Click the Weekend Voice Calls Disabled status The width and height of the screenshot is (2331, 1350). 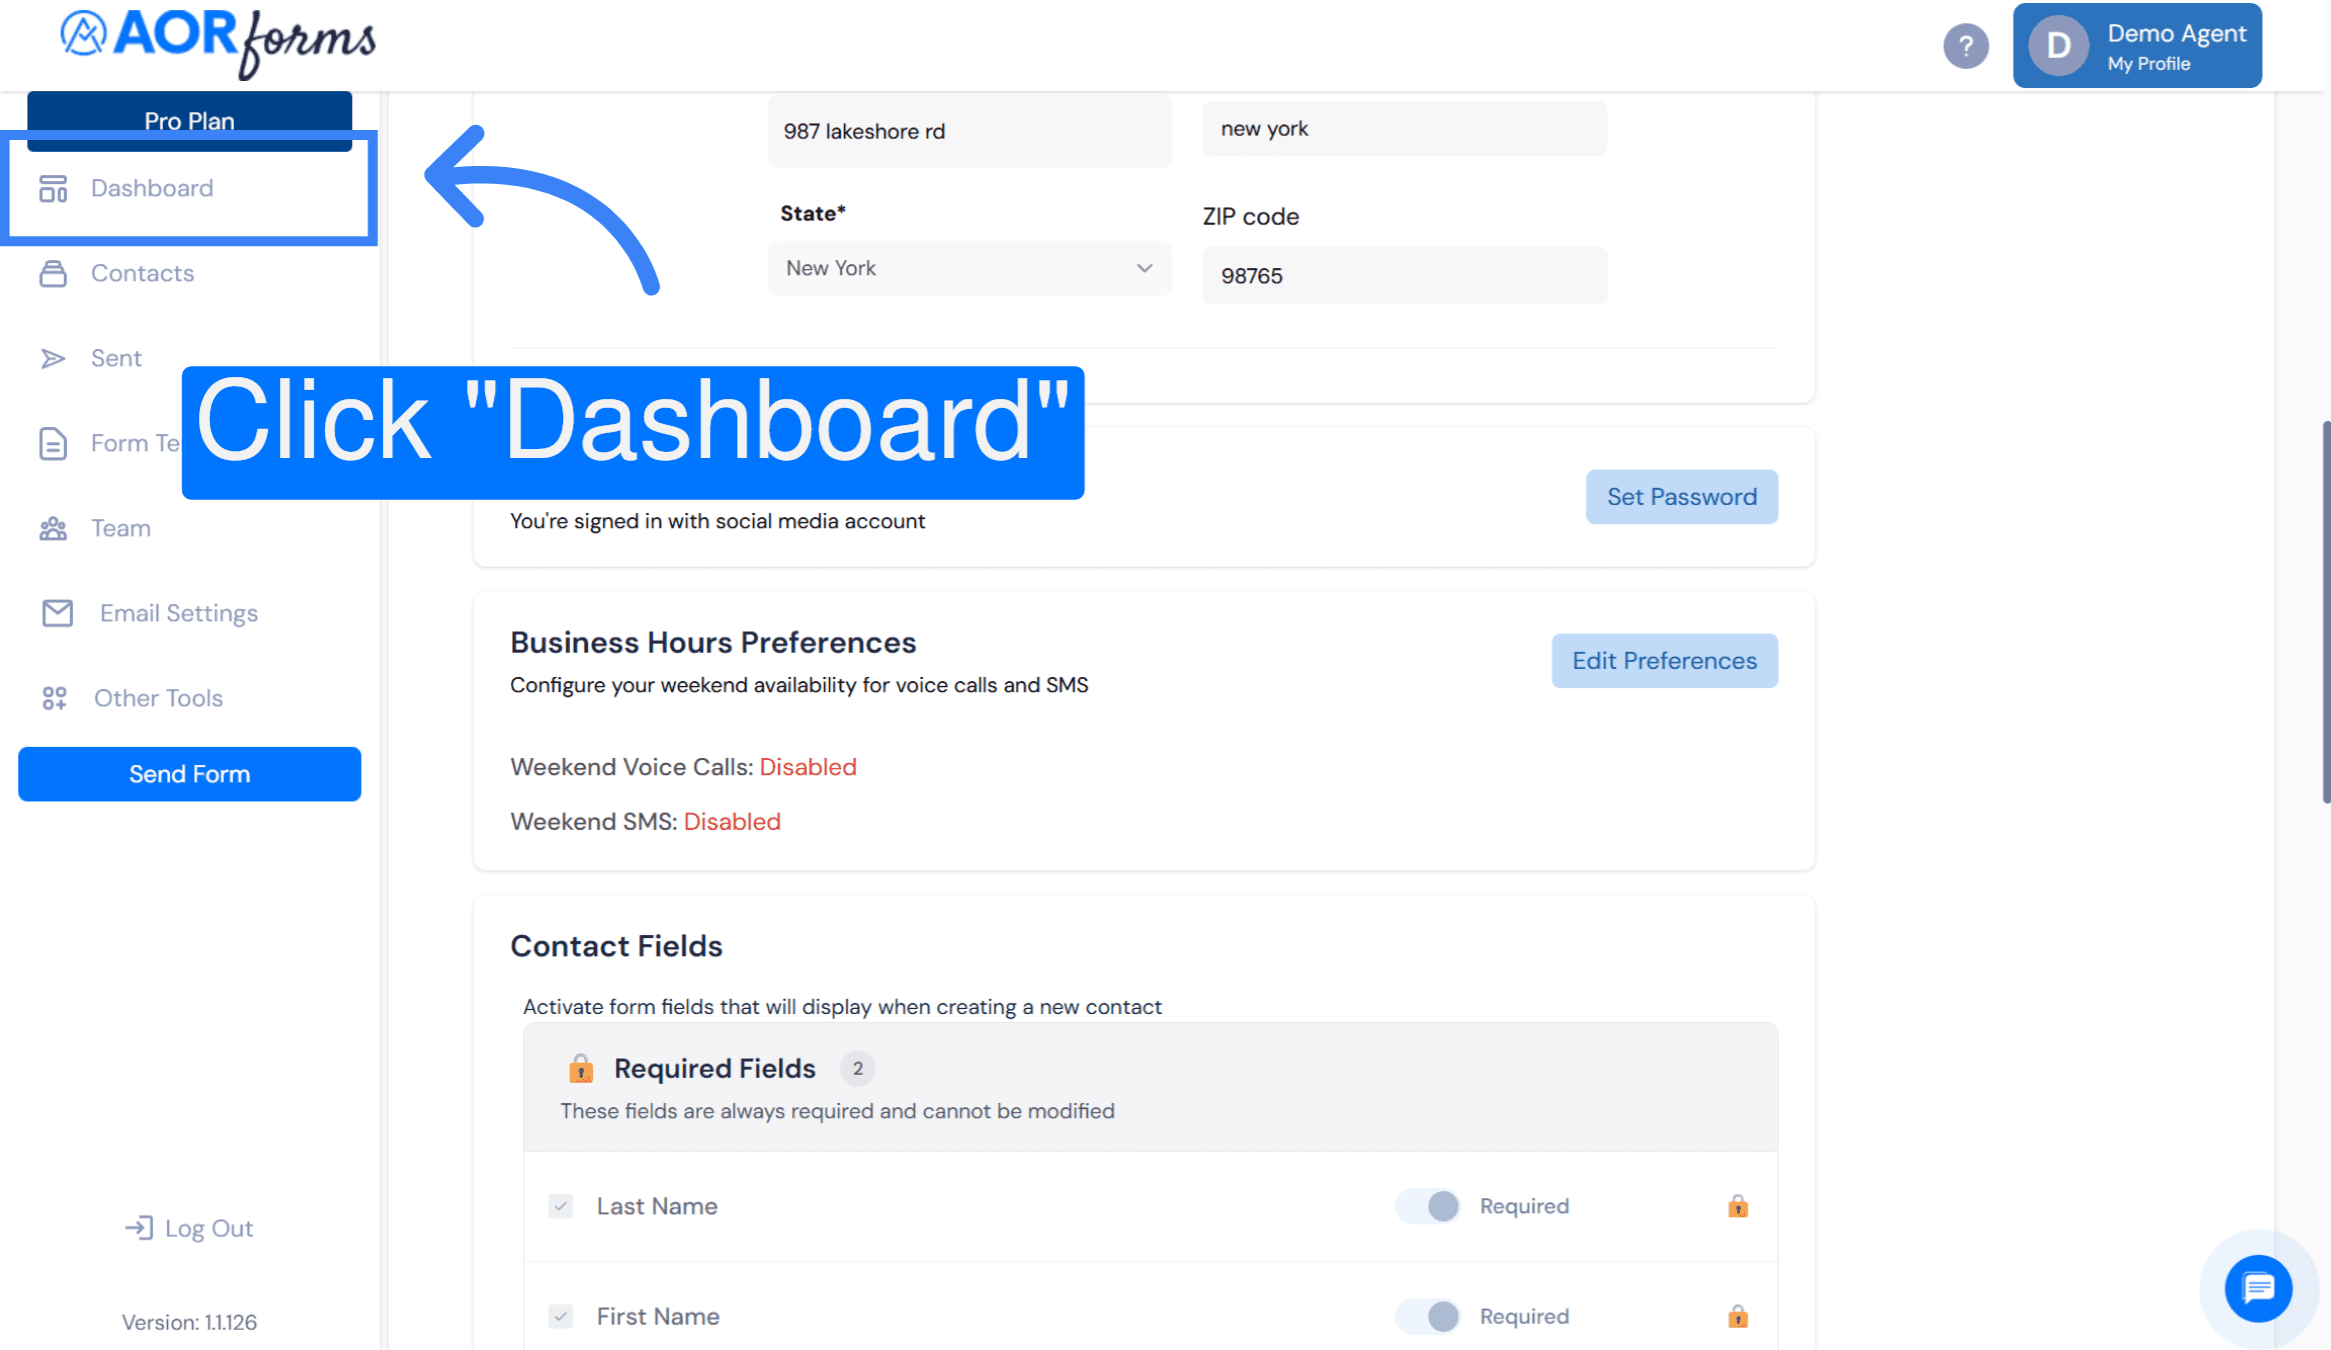pos(808,767)
